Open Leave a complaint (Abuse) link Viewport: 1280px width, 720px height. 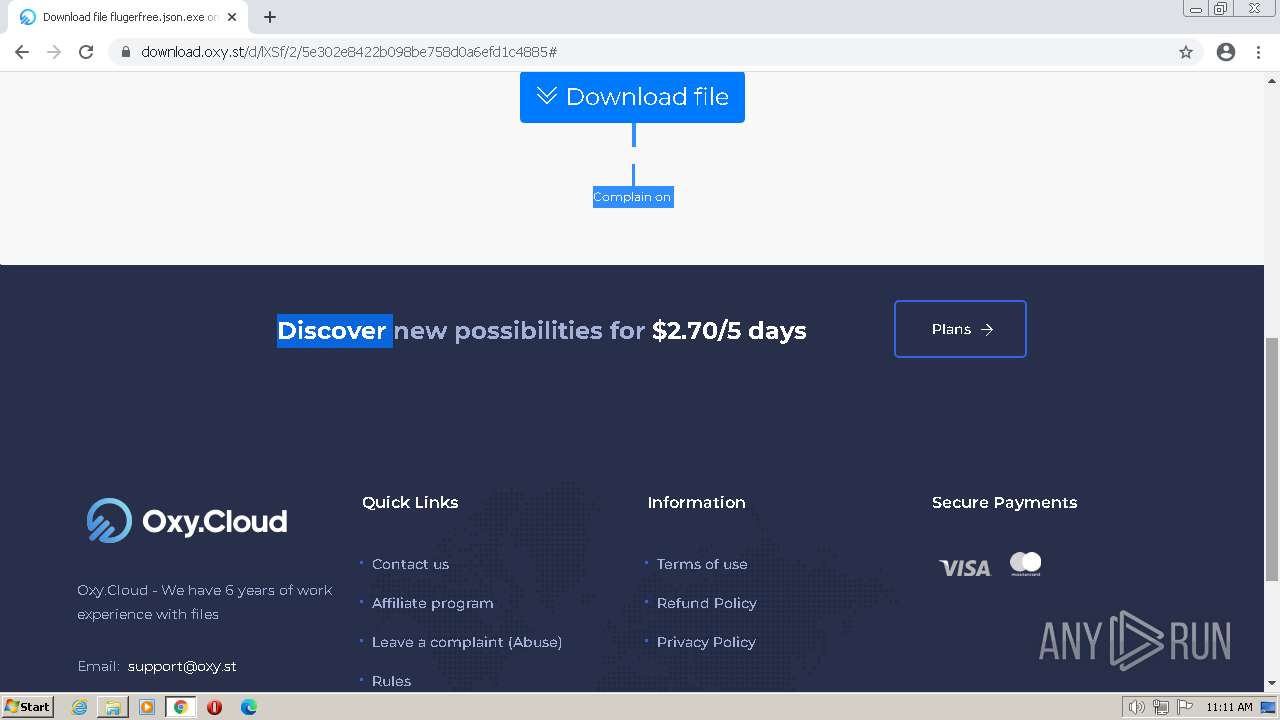pos(467,642)
